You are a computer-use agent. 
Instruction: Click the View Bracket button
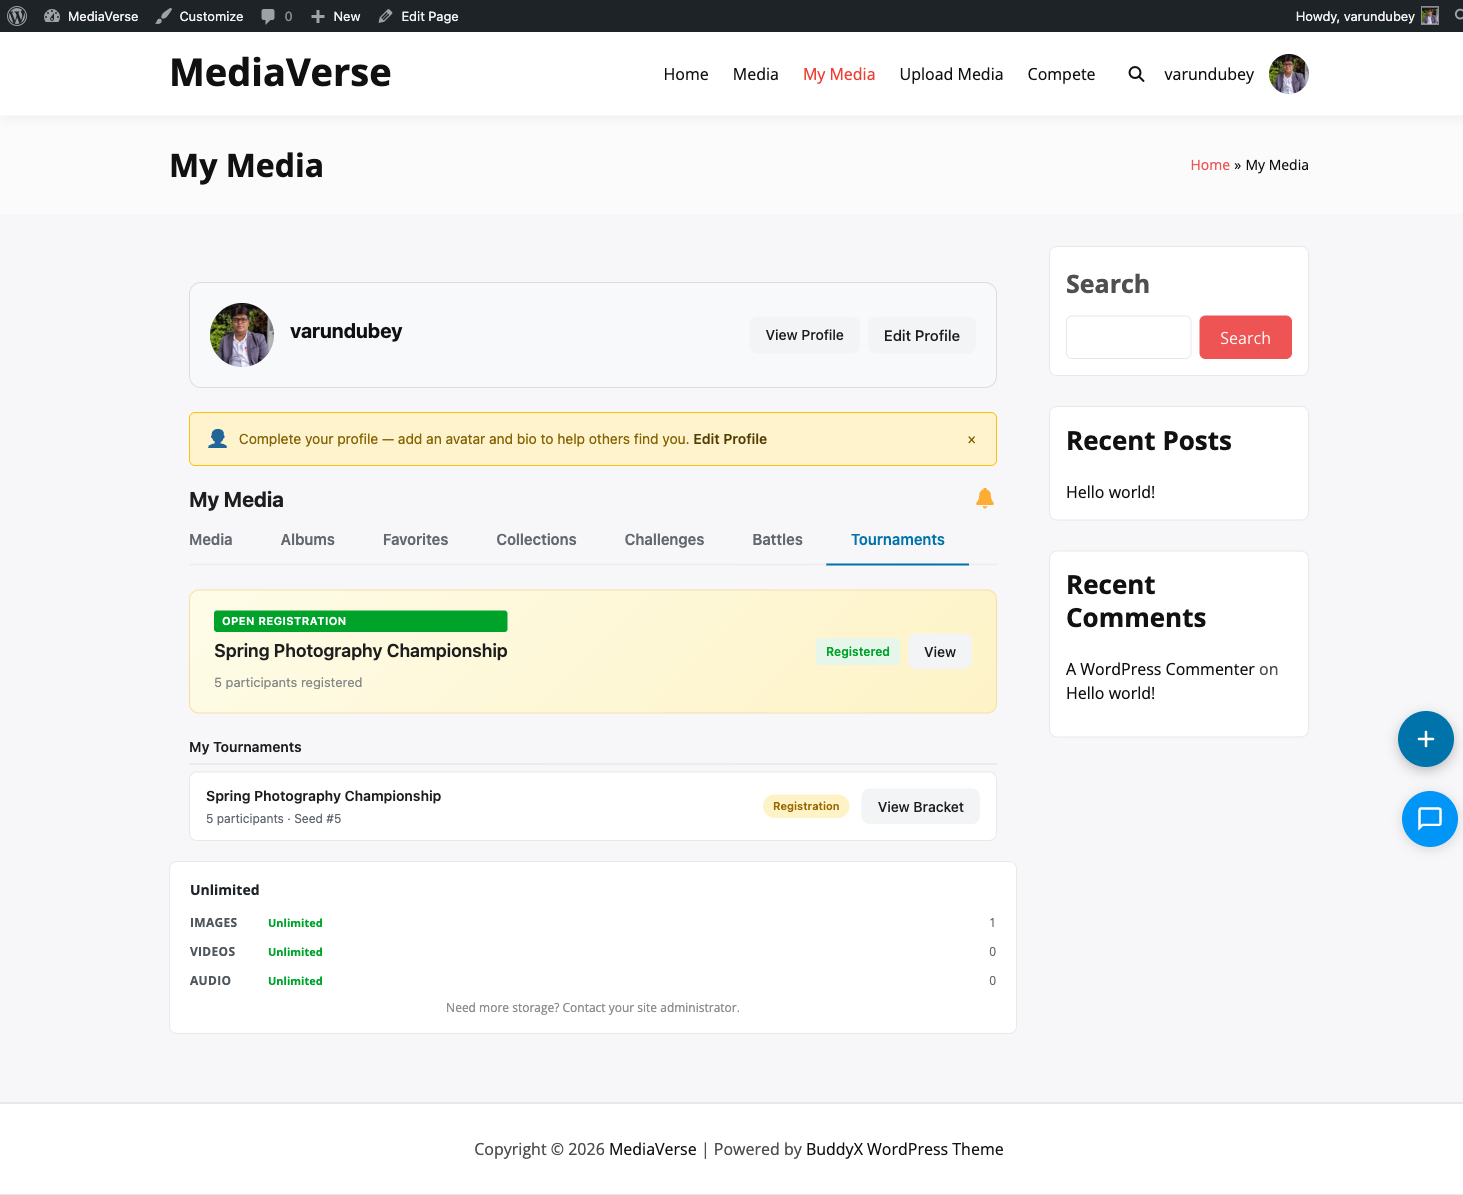coord(920,807)
